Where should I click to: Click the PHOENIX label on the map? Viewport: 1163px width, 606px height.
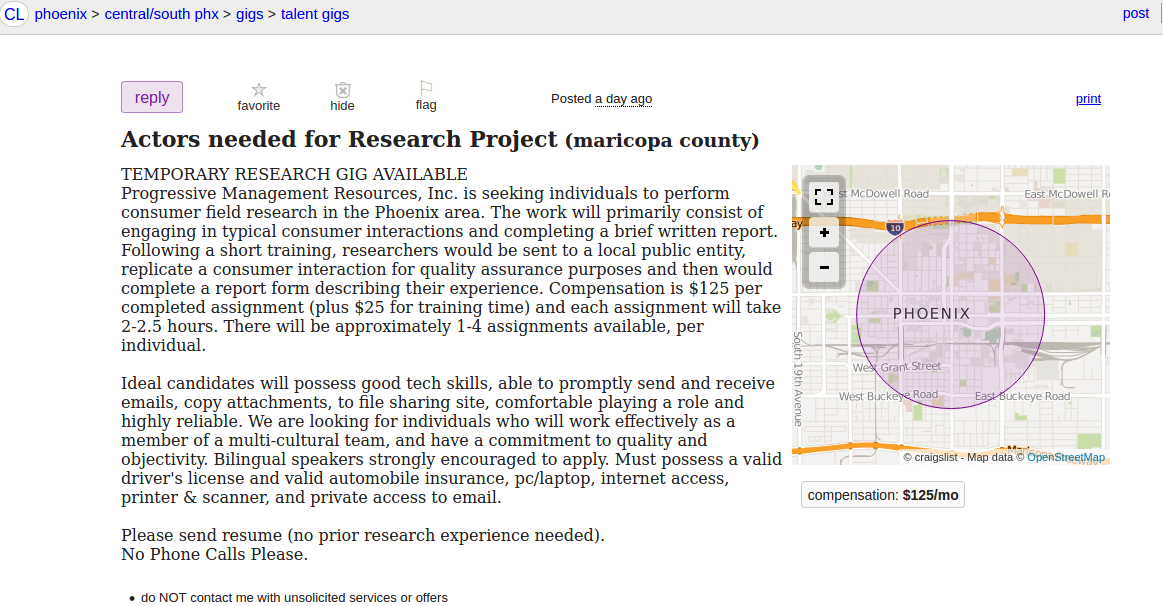tap(932, 314)
